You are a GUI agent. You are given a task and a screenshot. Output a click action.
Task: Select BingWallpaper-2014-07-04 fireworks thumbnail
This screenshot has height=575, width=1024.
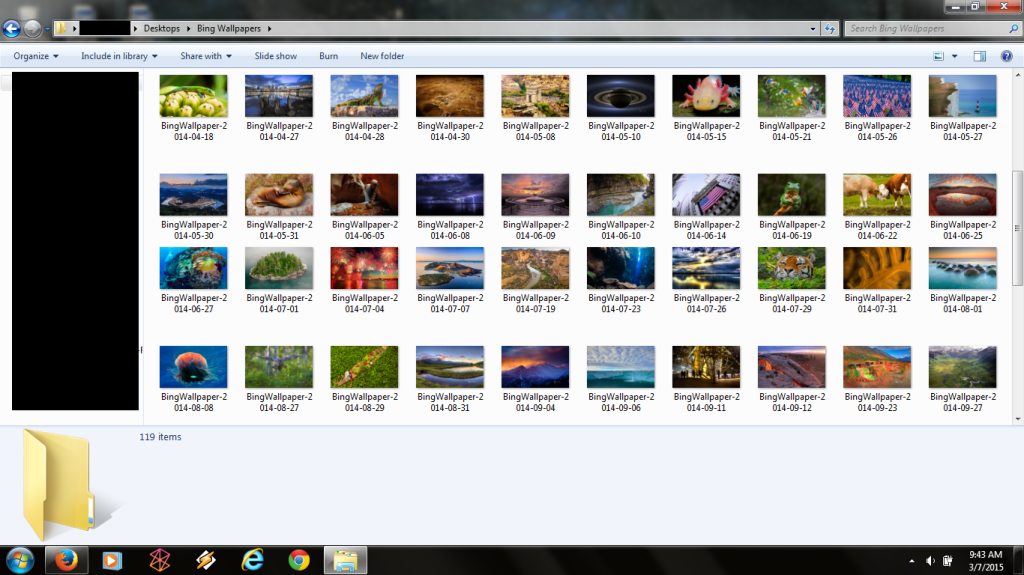pyautogui.click(x=364, y=268)
